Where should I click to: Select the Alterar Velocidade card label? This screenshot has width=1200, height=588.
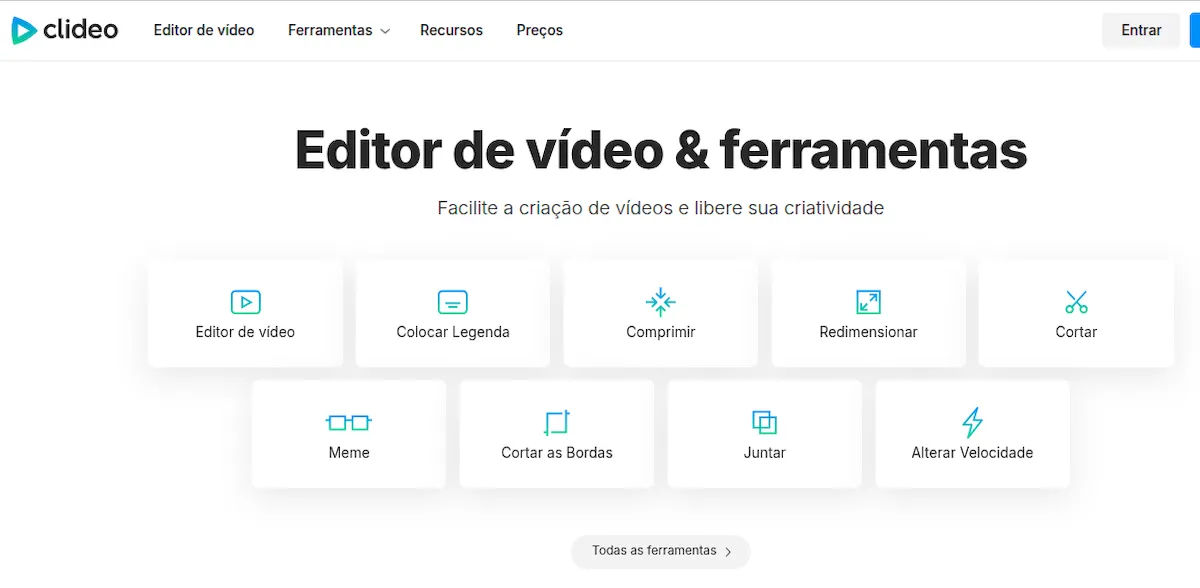[x=972, y=452]
